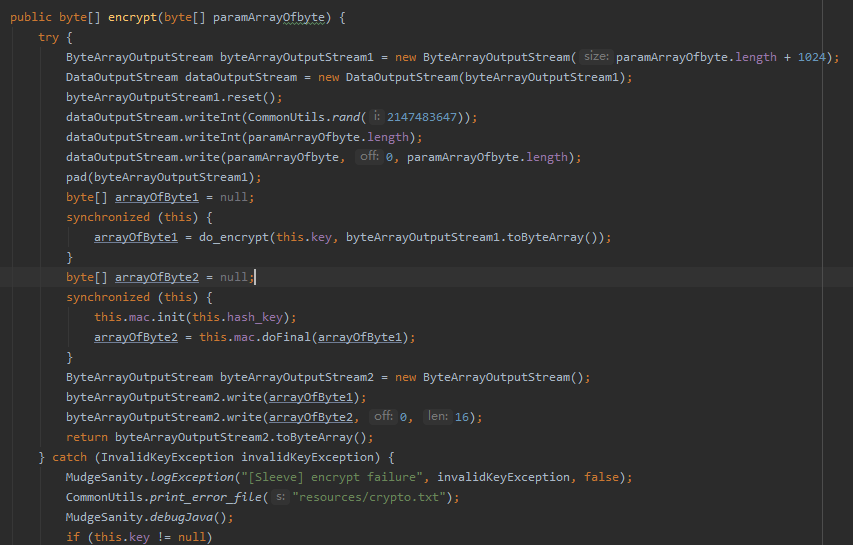Click 'arrayOfByte2' in its null declaration
Image resolution: width=853 pixels, height=545 pixels.
point(157,277)
